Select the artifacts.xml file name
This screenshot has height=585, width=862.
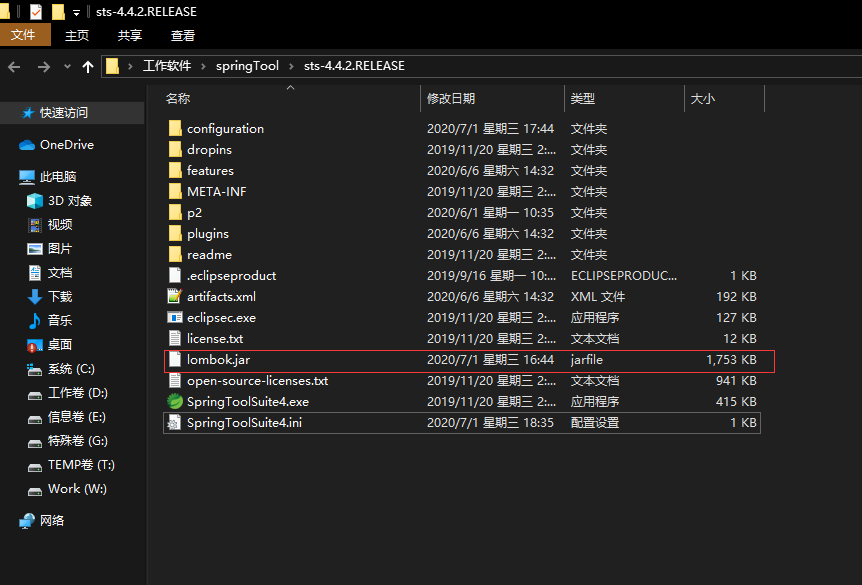[x=221, y=296]
